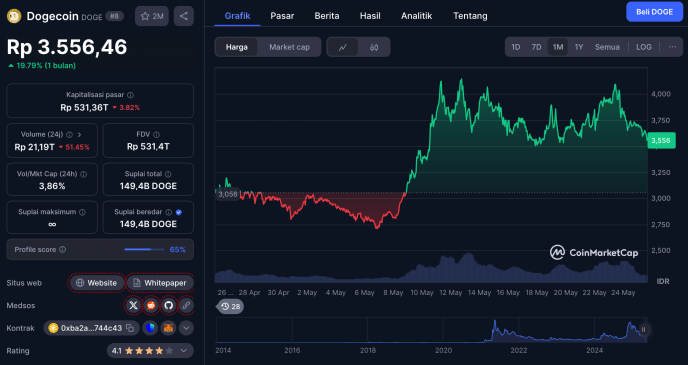Image resolution: width=688 pixels, height=365 pixels.
Task: Click the IDR currency label on chart
Action: pos(663,281)
